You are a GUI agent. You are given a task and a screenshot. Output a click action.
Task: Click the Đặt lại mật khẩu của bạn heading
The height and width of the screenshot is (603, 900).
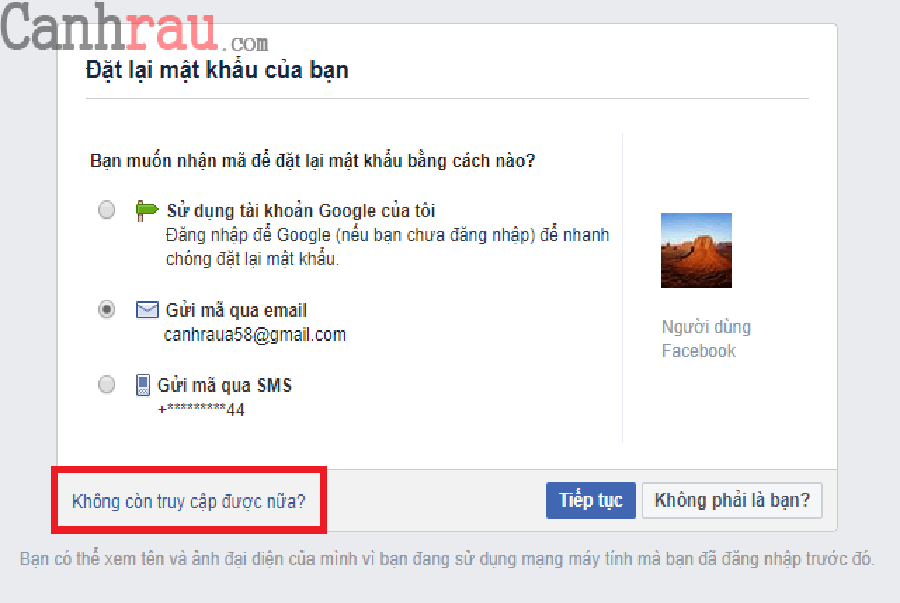pos(217,71)
